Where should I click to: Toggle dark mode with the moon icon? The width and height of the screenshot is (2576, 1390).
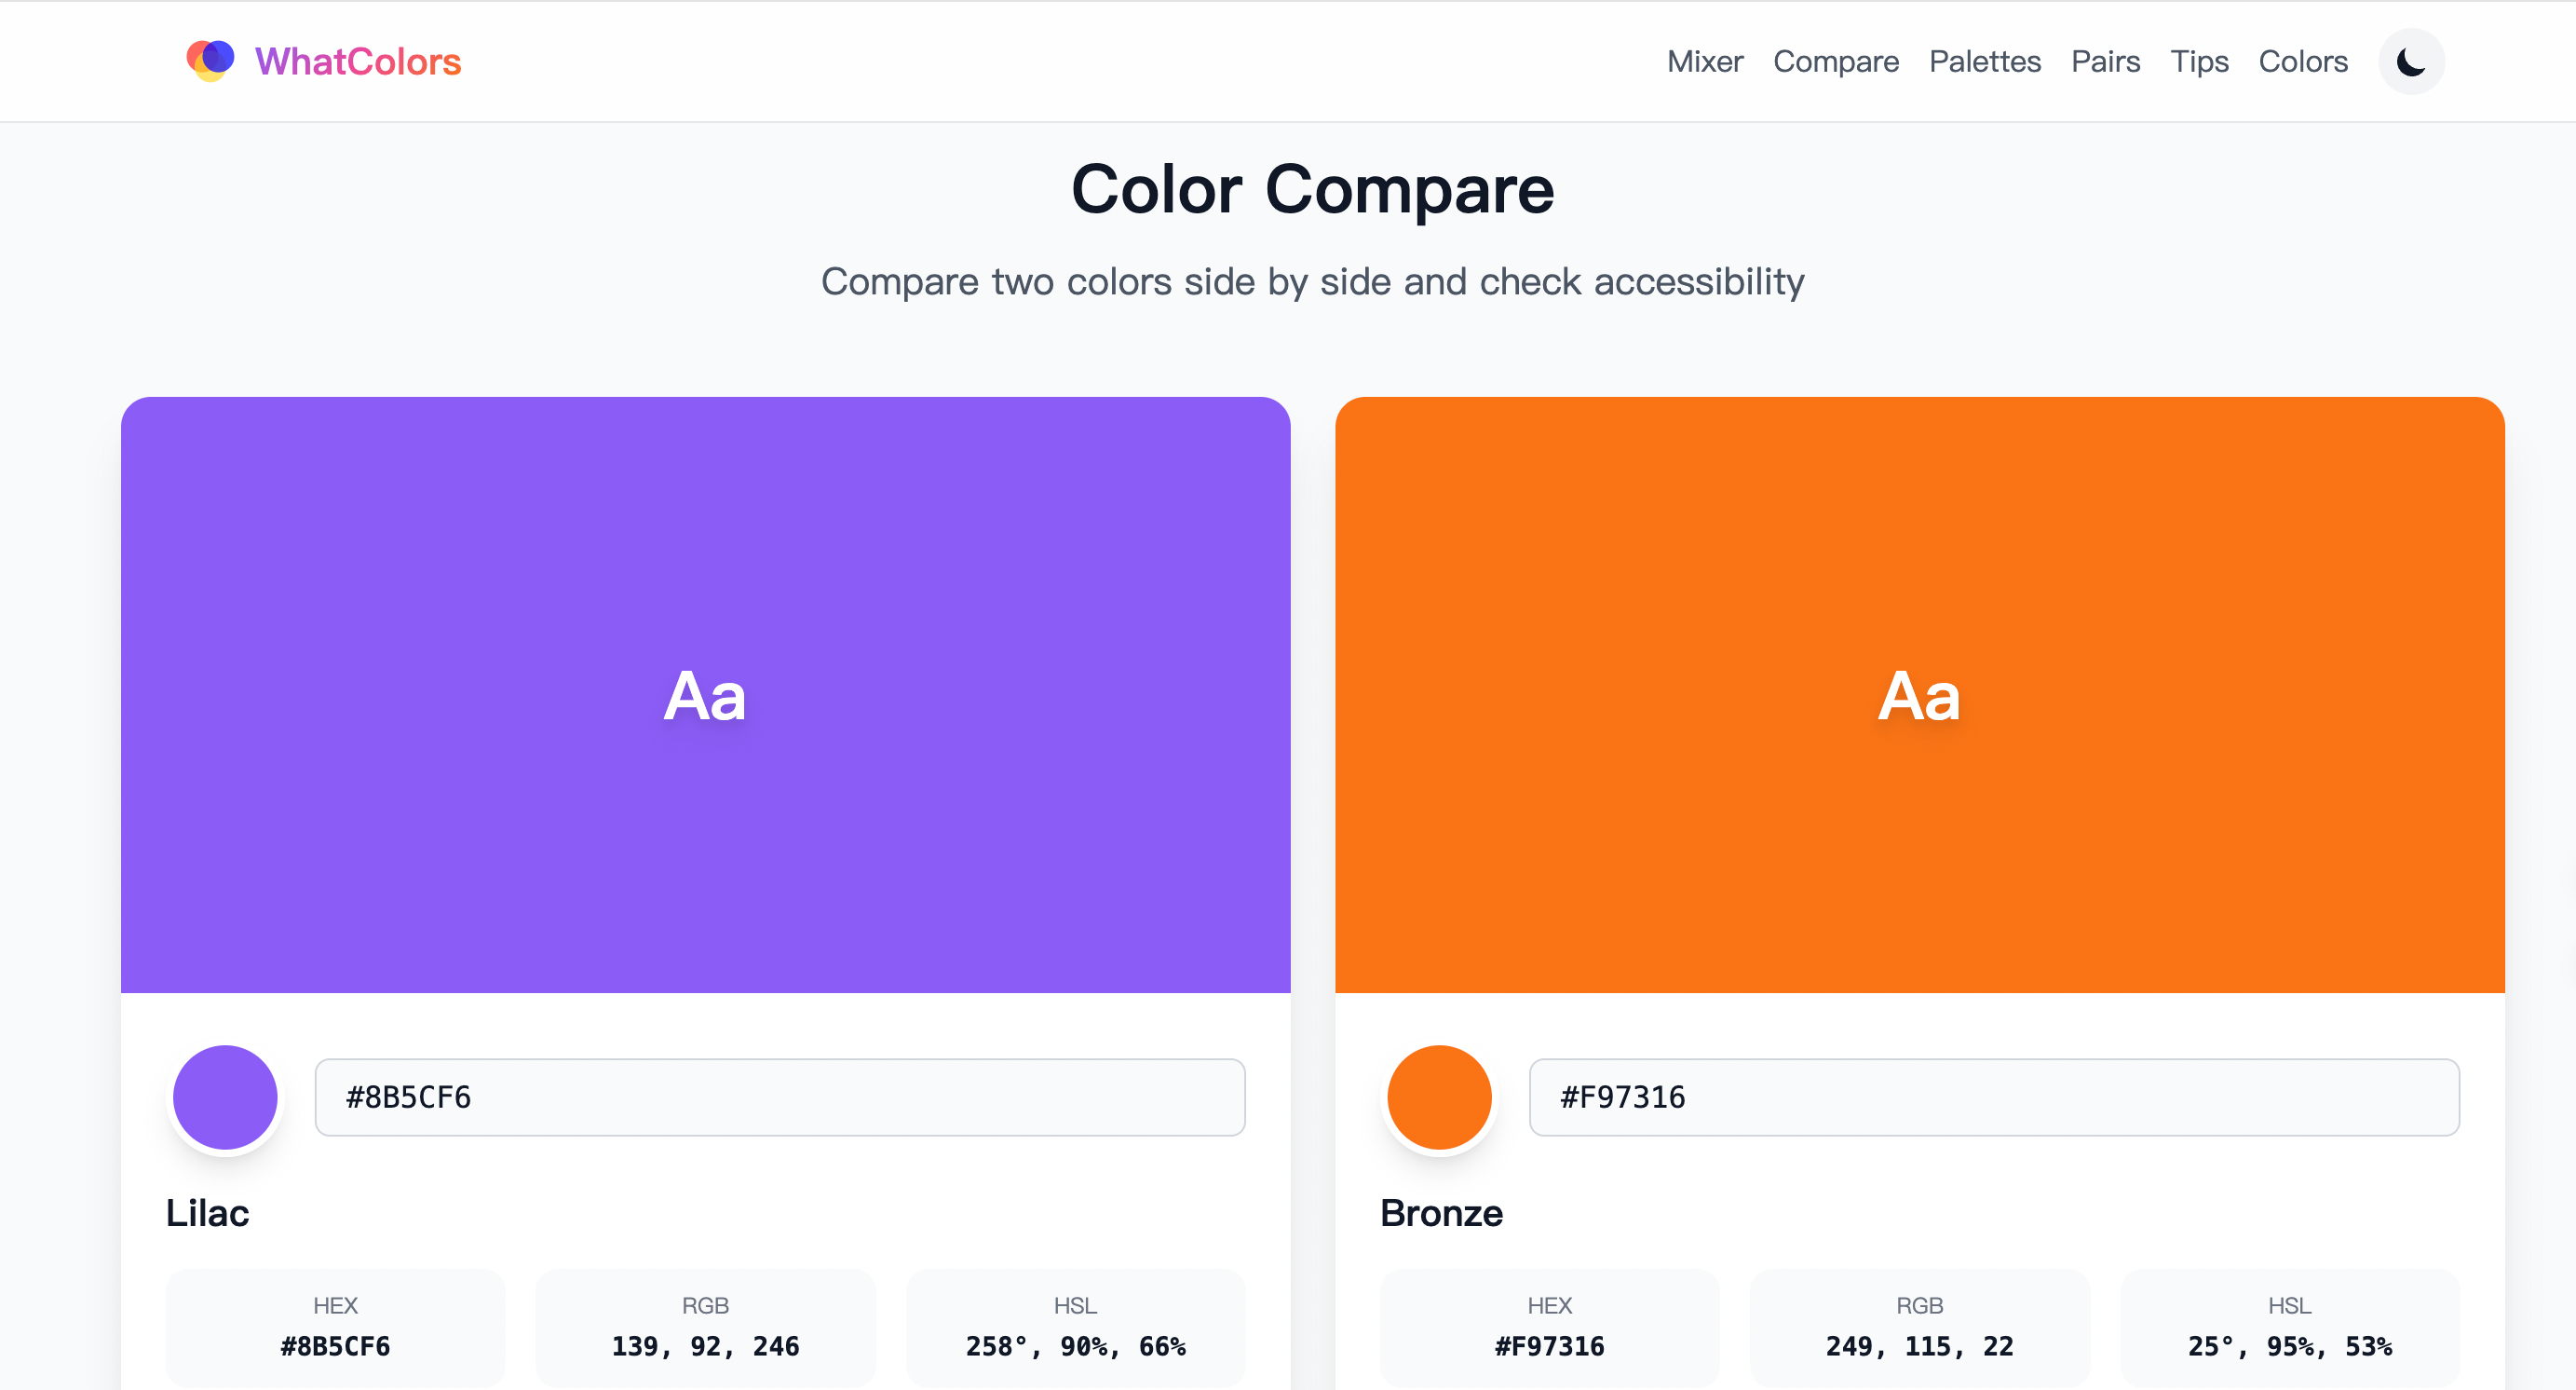[2411, 61]
